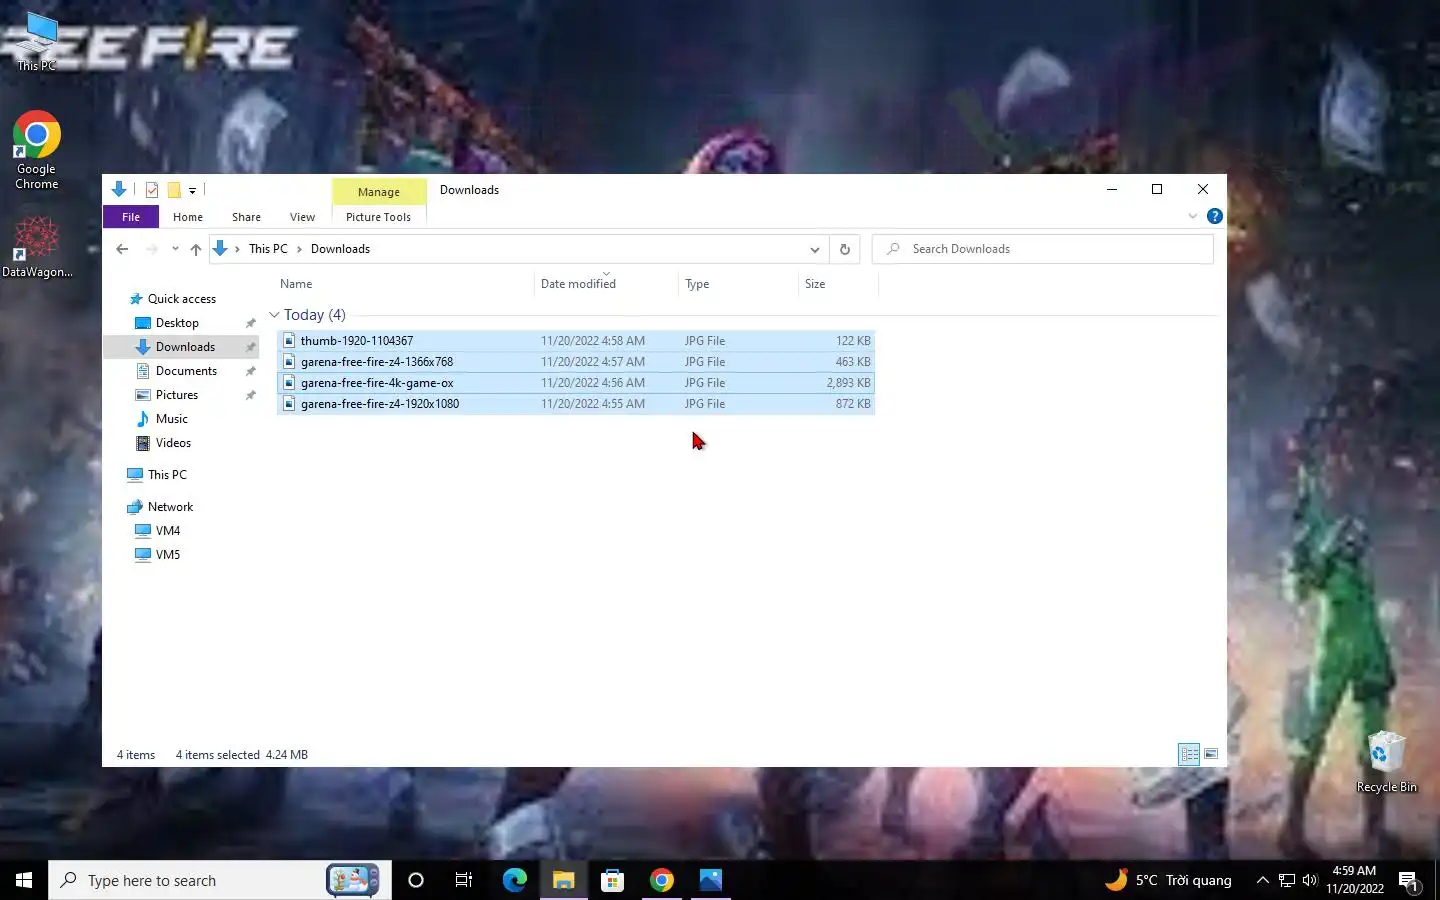Screen dimensions: 1440x900
Task: Open Documents in the navigation pane
Action: (186, 371)
